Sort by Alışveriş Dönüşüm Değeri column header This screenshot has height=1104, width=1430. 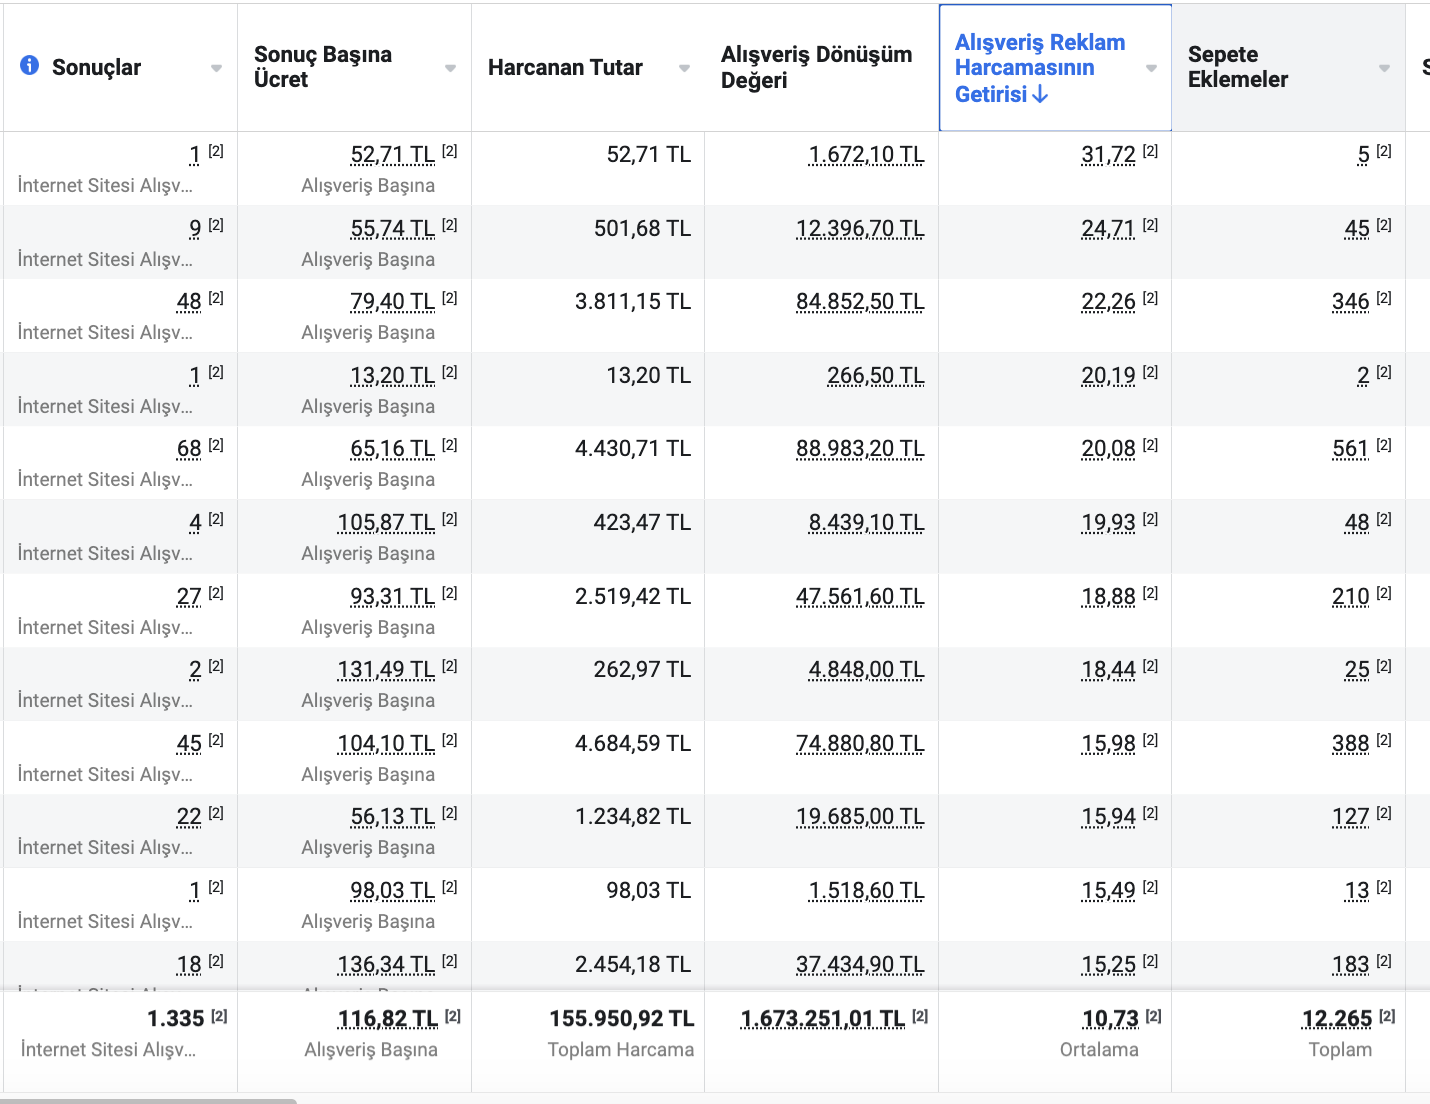(816, 67)
